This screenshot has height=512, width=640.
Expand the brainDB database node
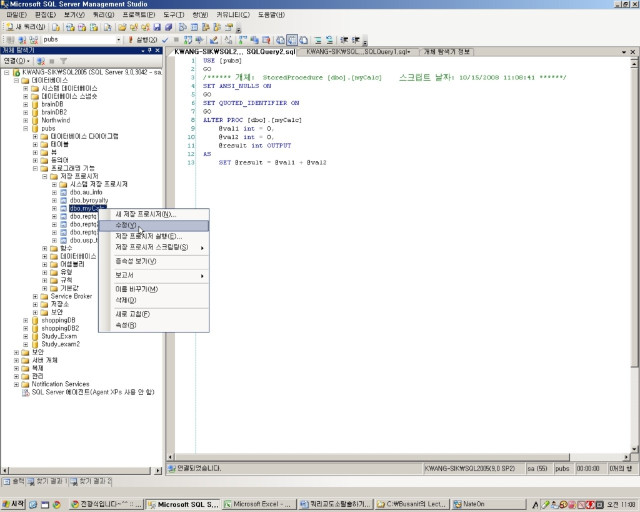(26, 104)
